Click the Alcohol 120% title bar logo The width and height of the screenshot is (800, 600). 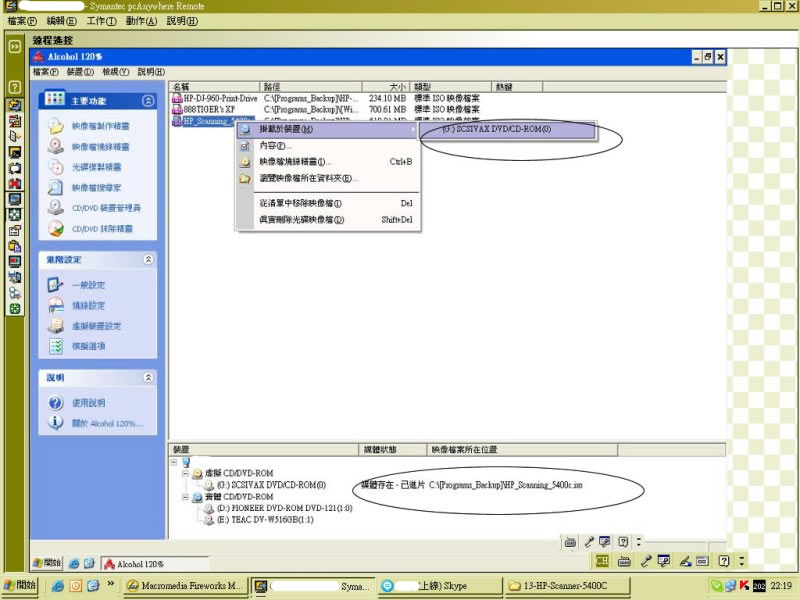click(38, 57)
